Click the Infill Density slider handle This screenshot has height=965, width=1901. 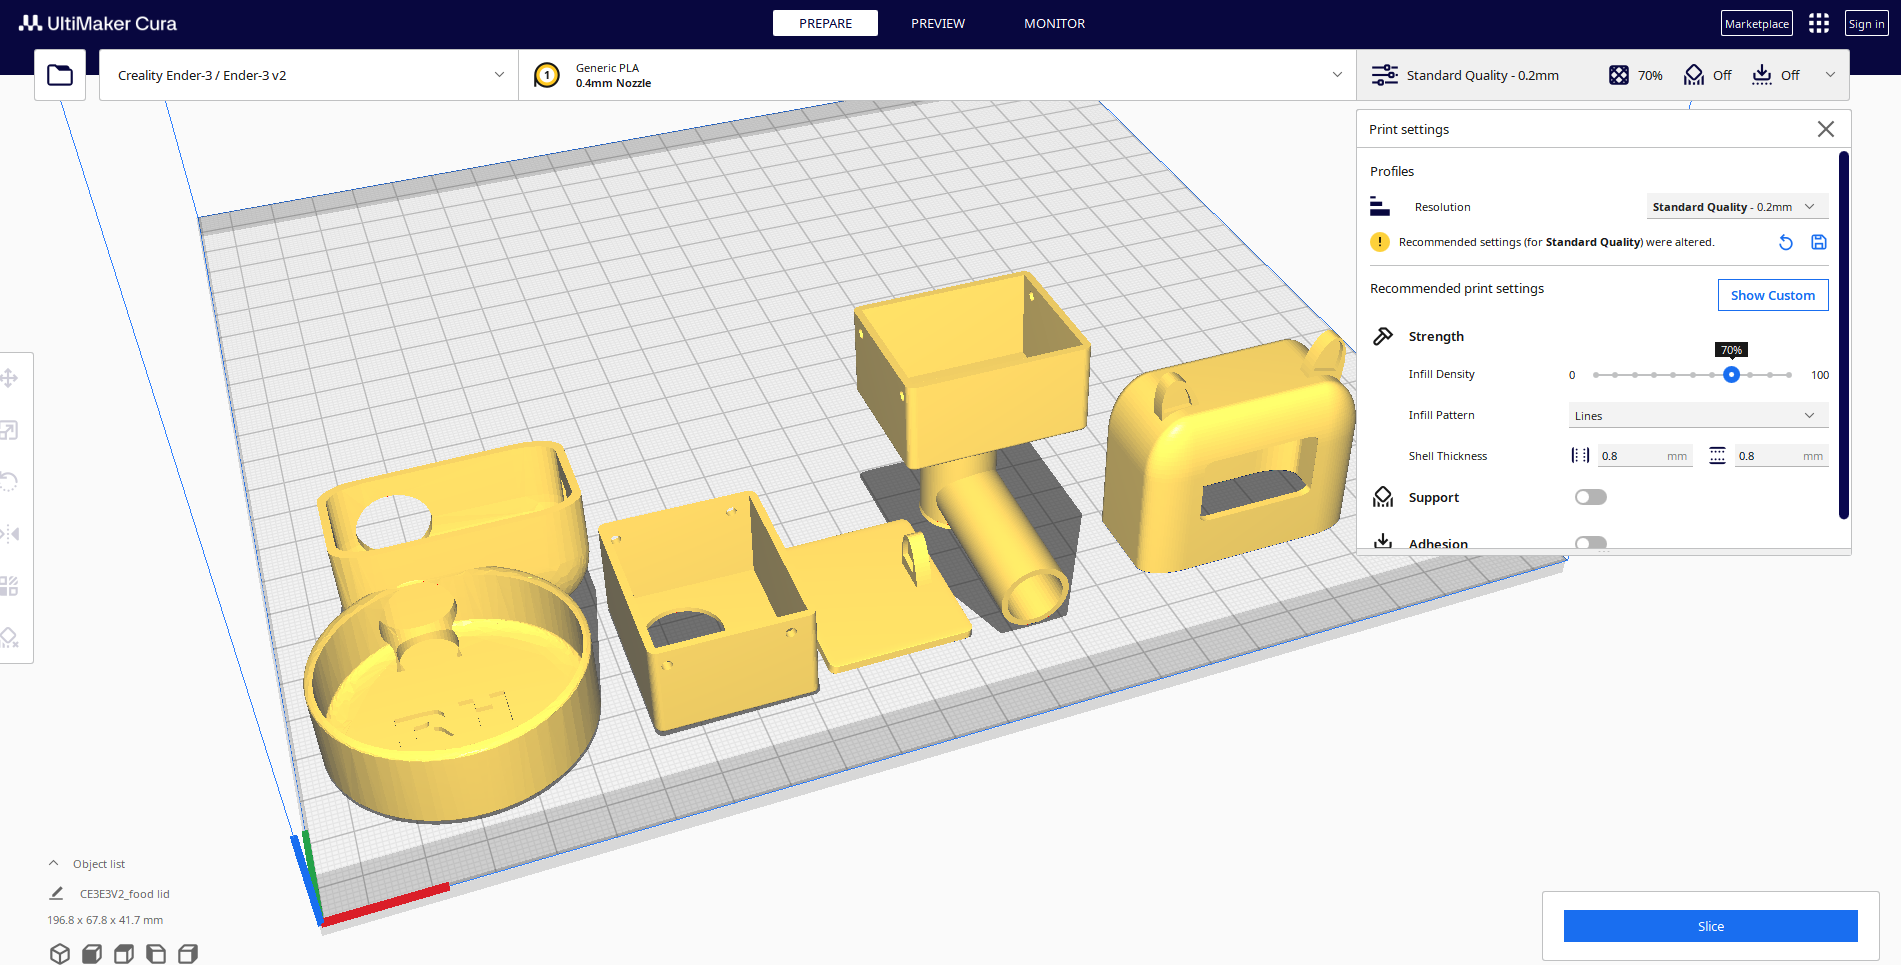[x=1731, y=375]
